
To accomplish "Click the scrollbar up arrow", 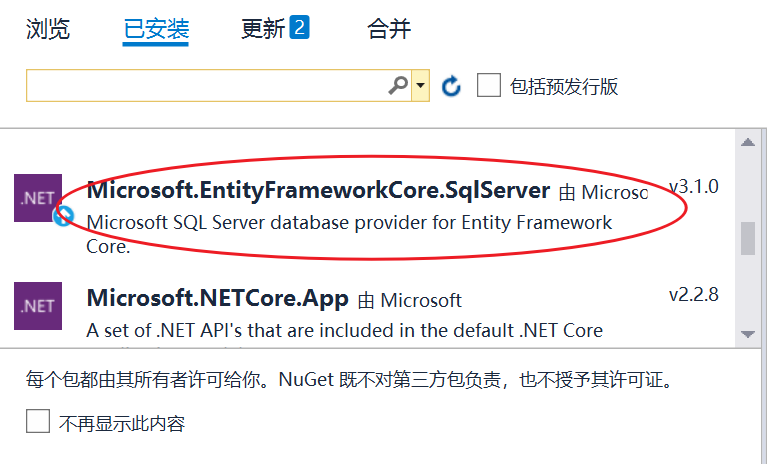I will [x=747, y=142].
